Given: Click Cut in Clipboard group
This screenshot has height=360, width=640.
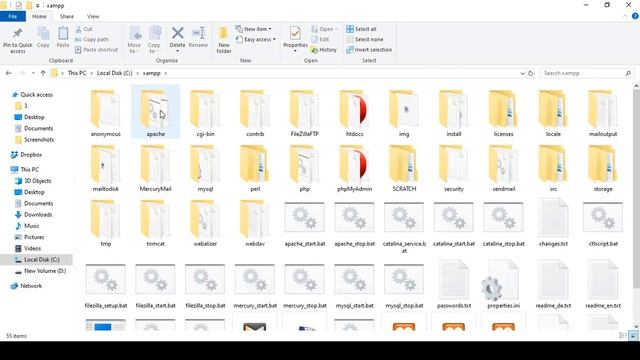Looking at the screenshot, I should pos(84,29).
